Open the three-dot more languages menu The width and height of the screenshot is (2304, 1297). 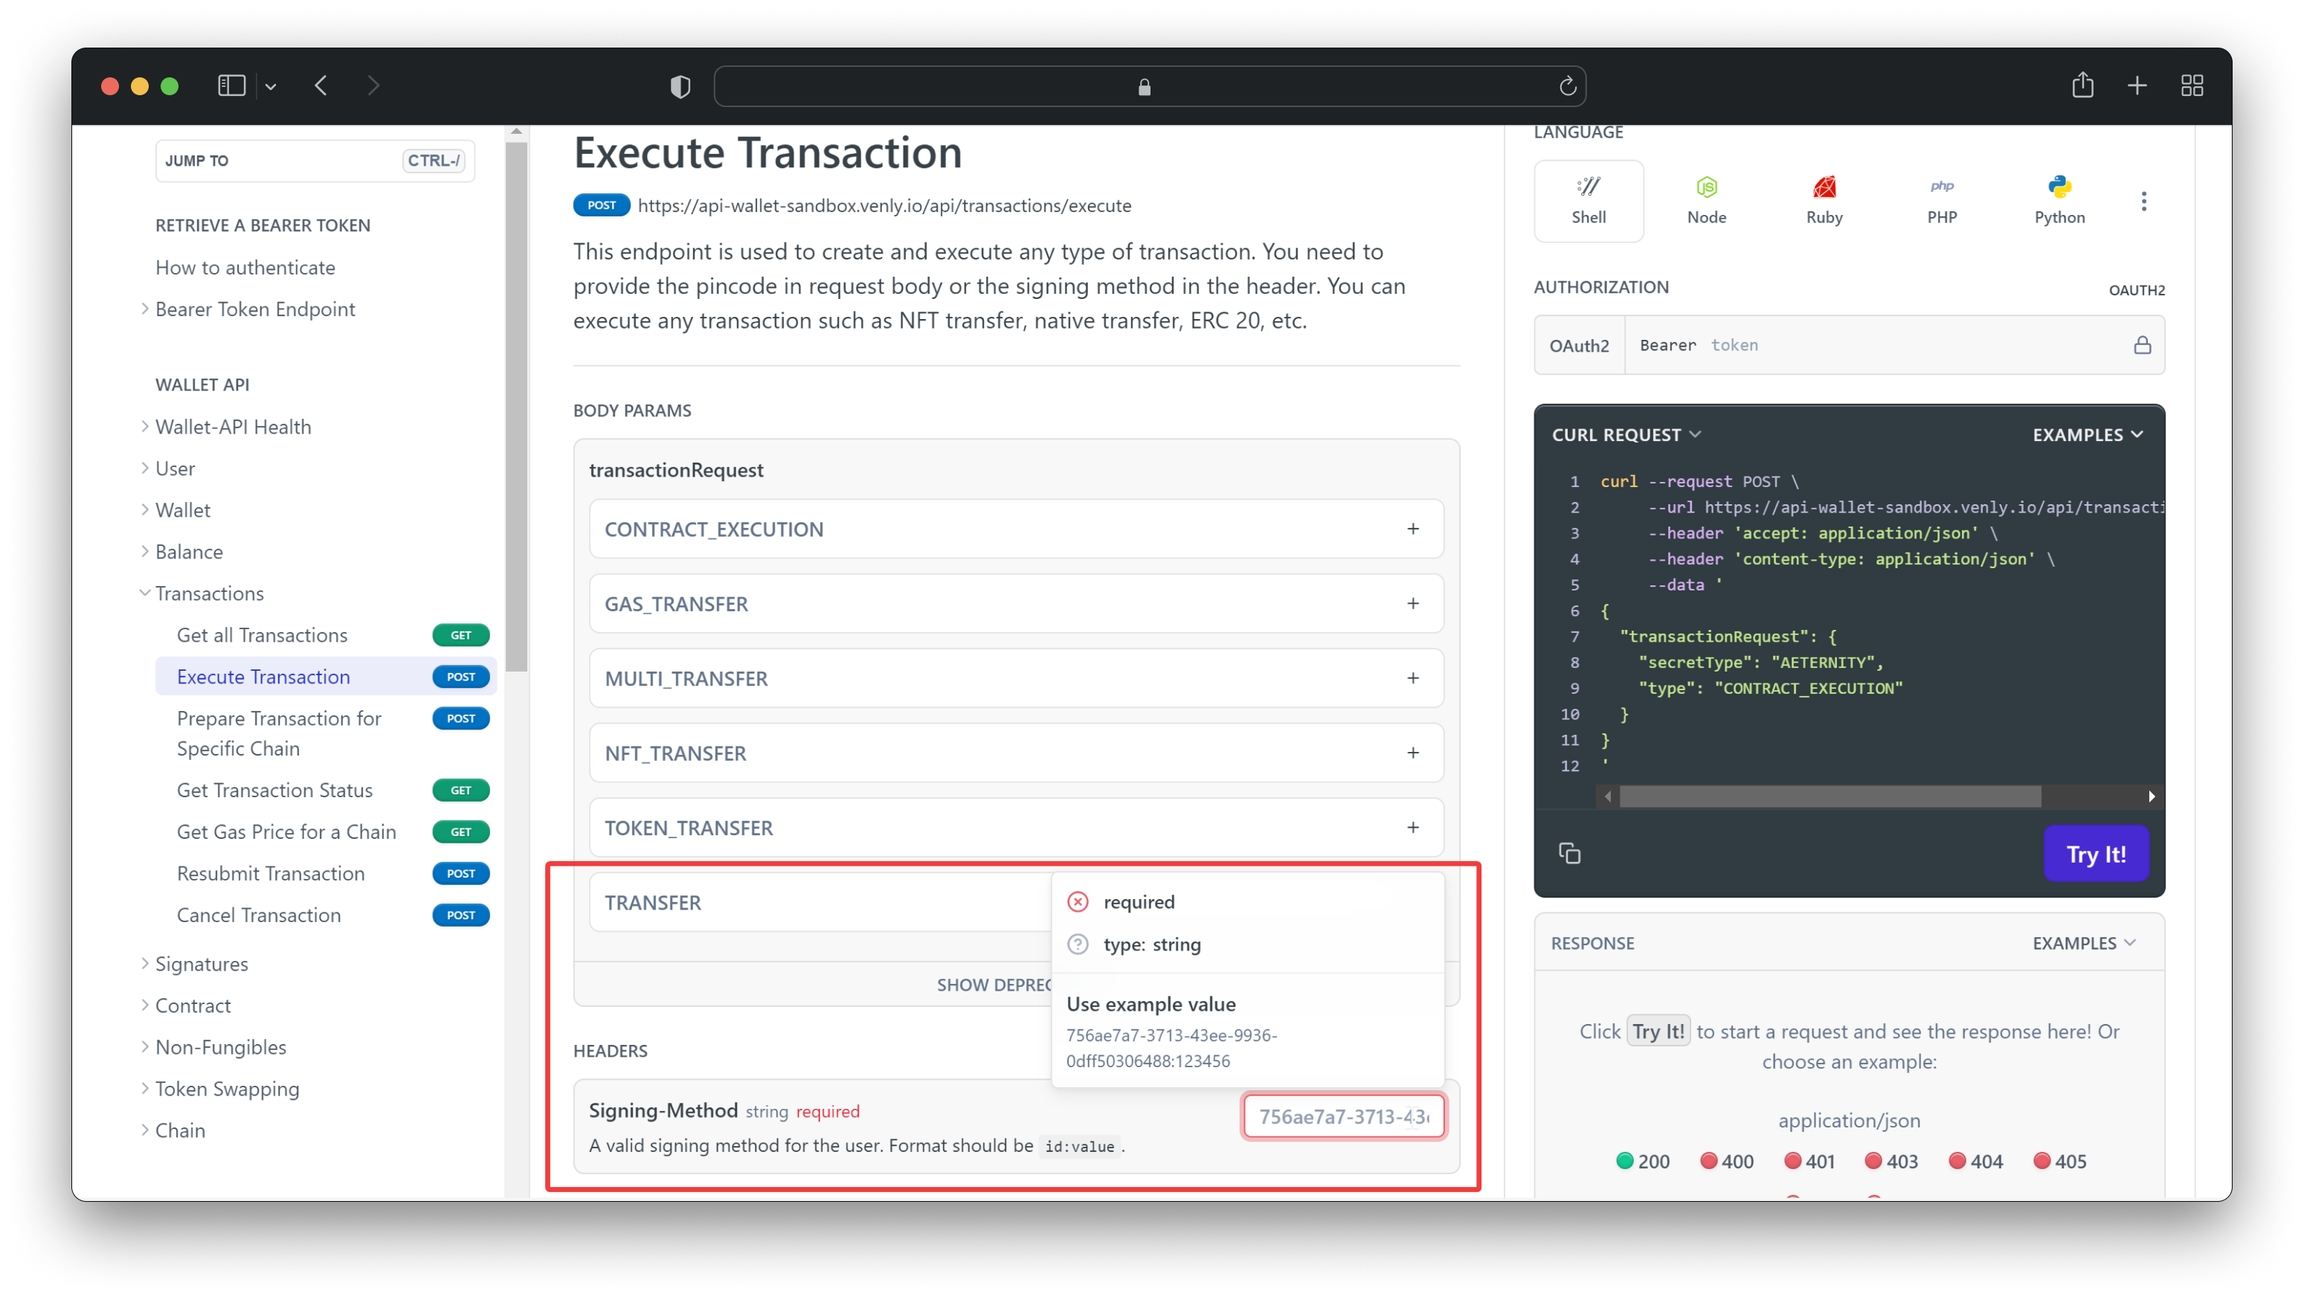[x=2144, y=200]
